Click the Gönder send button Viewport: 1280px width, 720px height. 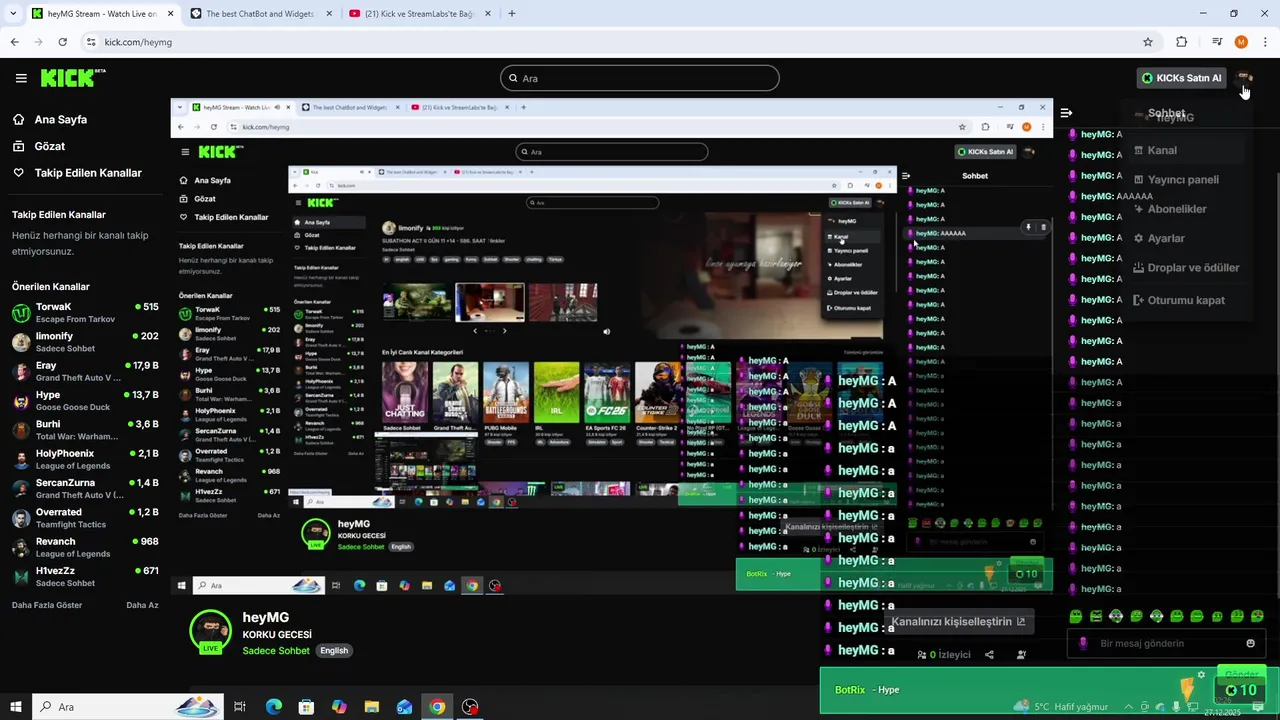[1241, 674]
